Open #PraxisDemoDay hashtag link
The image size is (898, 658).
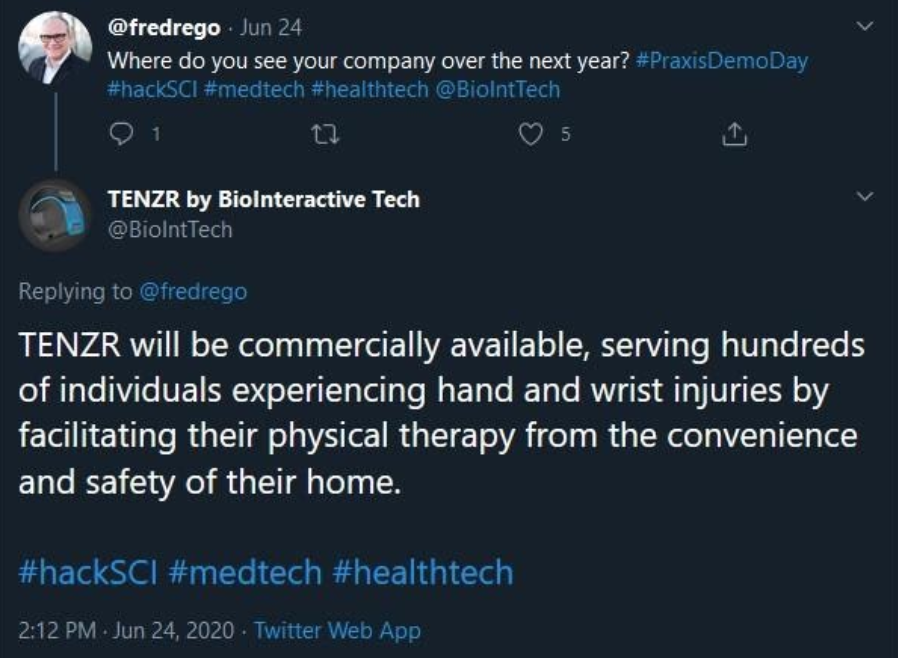pyautogui.click(x=721, y=60)
